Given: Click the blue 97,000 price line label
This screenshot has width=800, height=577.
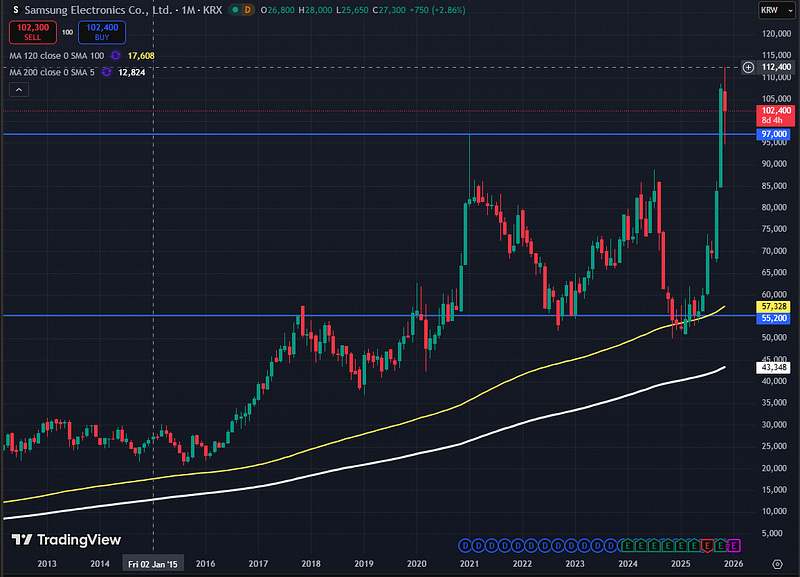Looking at the screenshot, I should pos(773,134).
